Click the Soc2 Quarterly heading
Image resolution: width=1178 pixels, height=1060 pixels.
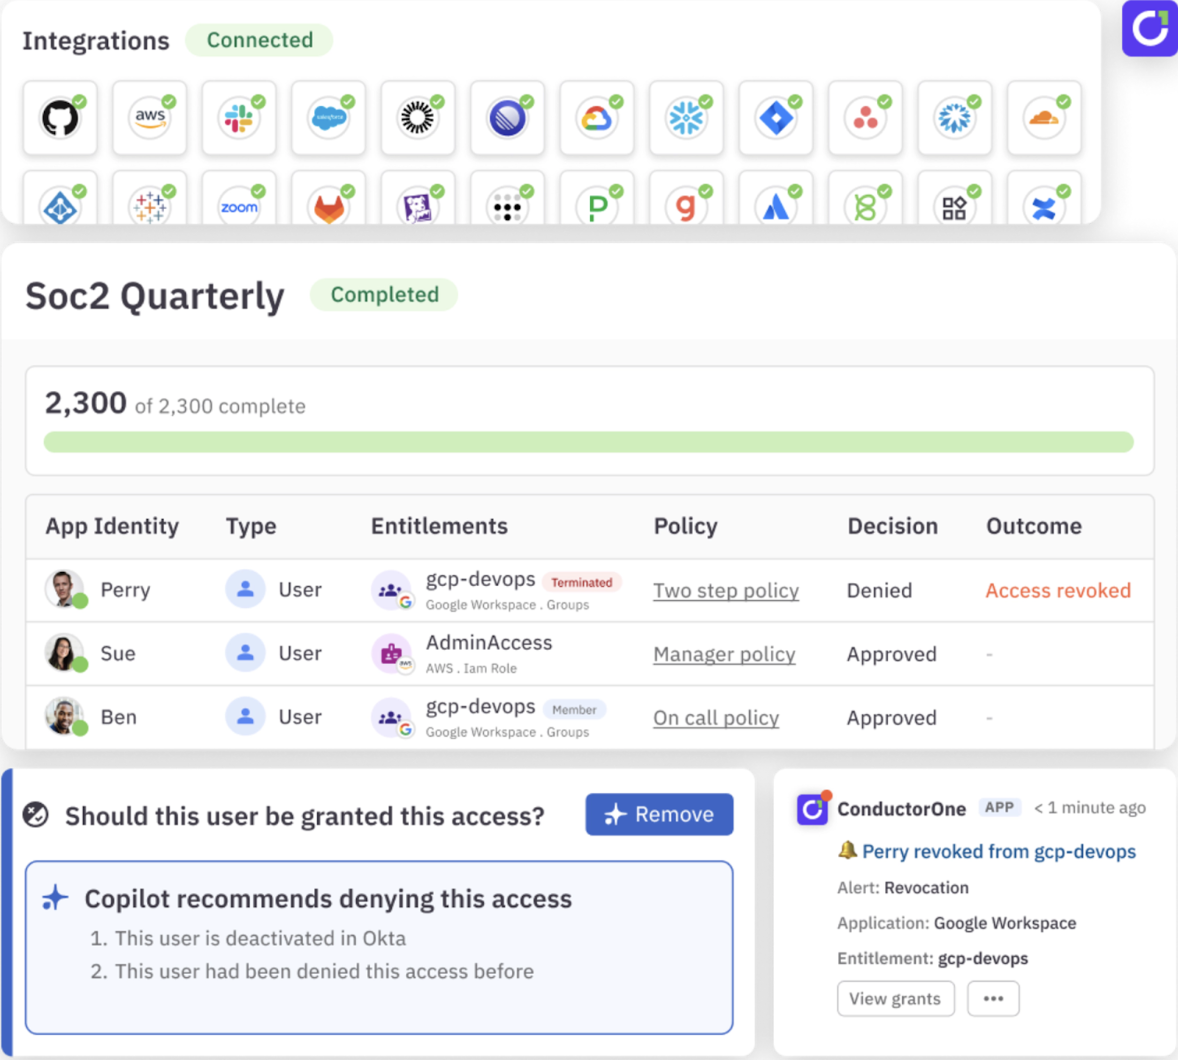point(155,295)
